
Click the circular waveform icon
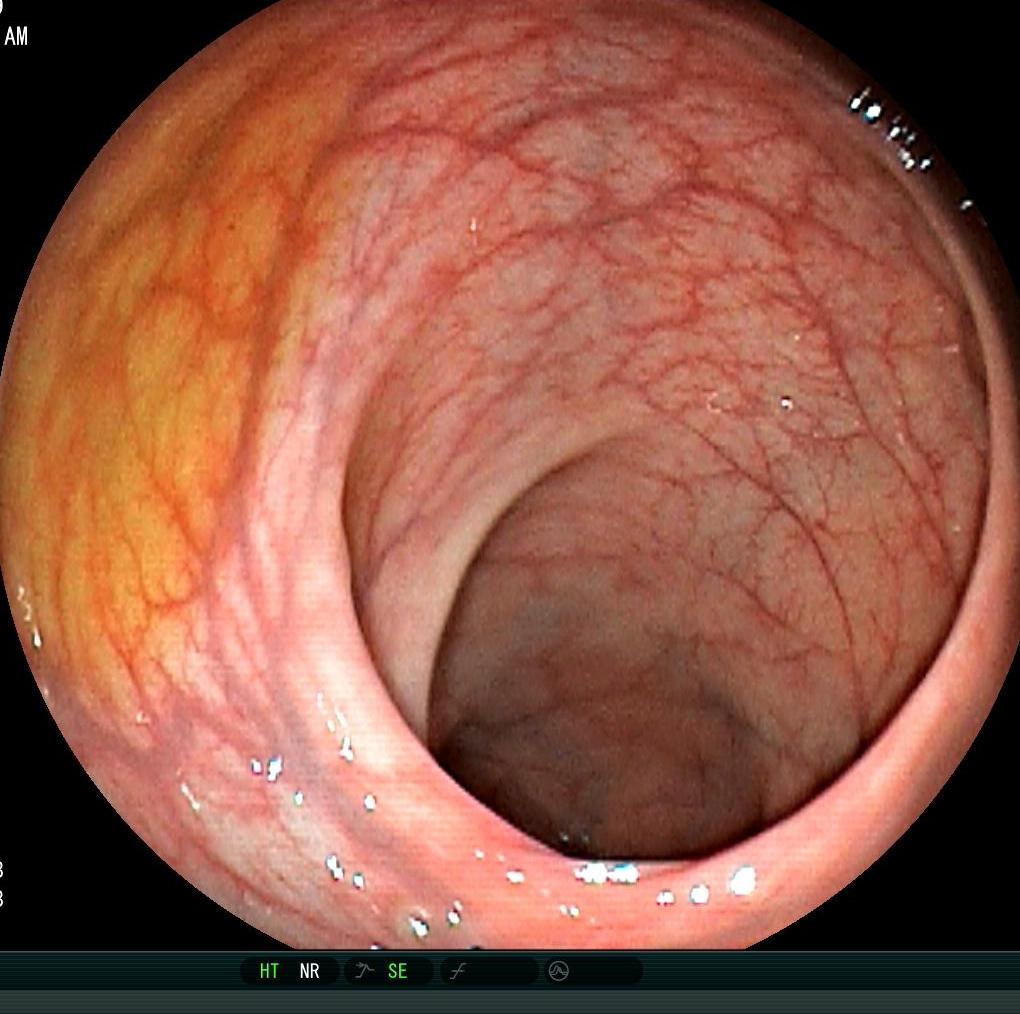pyautogui.click(x=559, y=971)
